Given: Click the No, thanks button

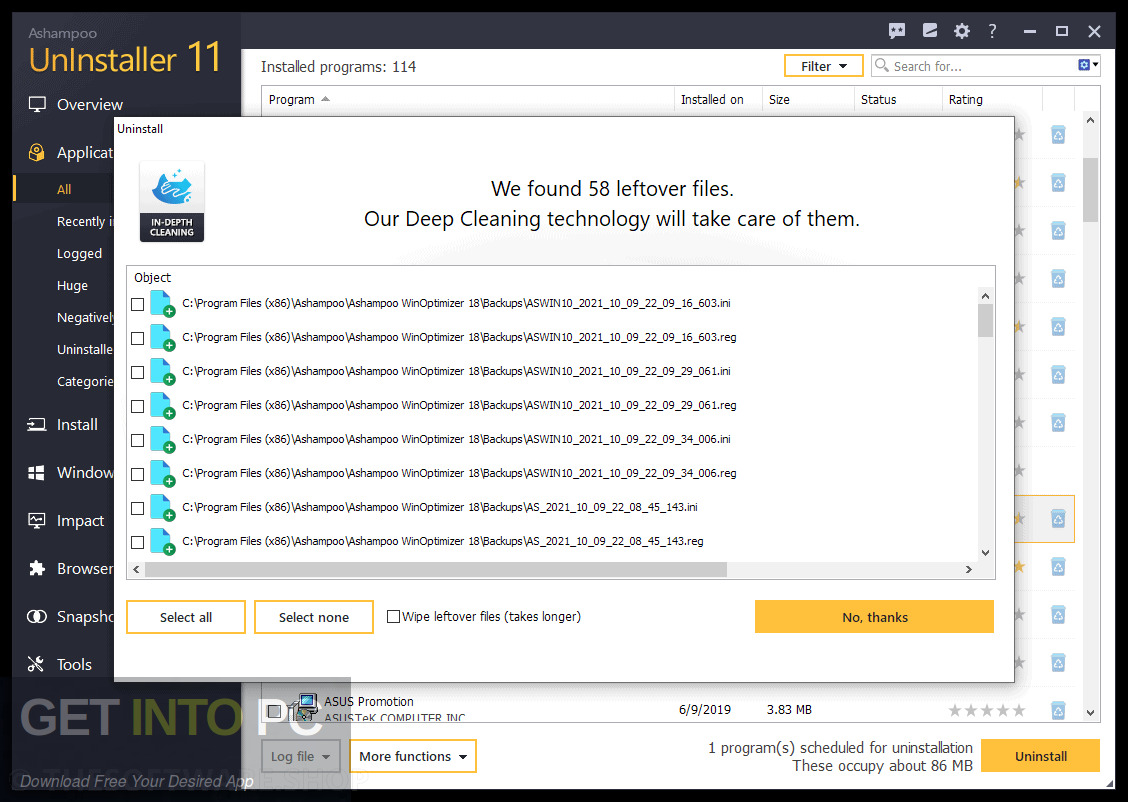Looking at the screenshot, I should pos(874,617).
